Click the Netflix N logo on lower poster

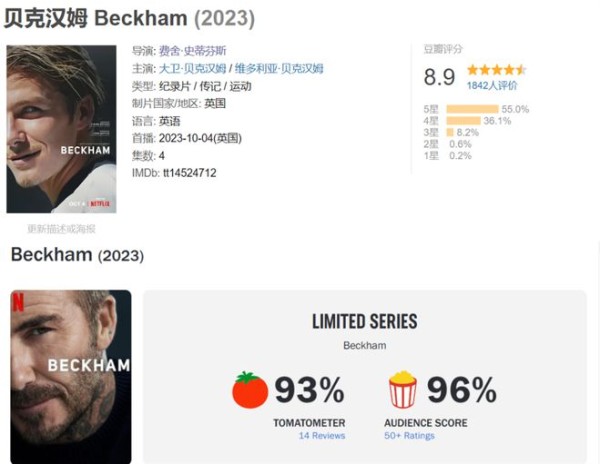click(18, 302)
